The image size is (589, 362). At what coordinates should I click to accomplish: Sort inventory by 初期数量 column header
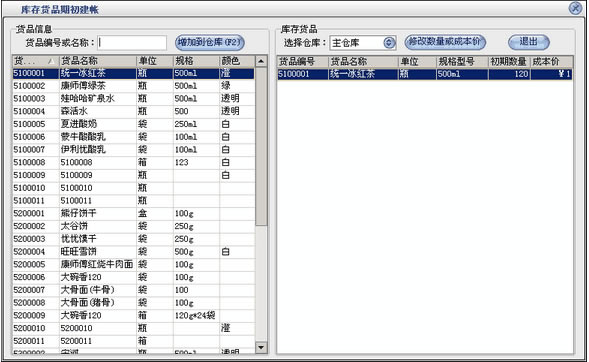click(x=509, y=62)
